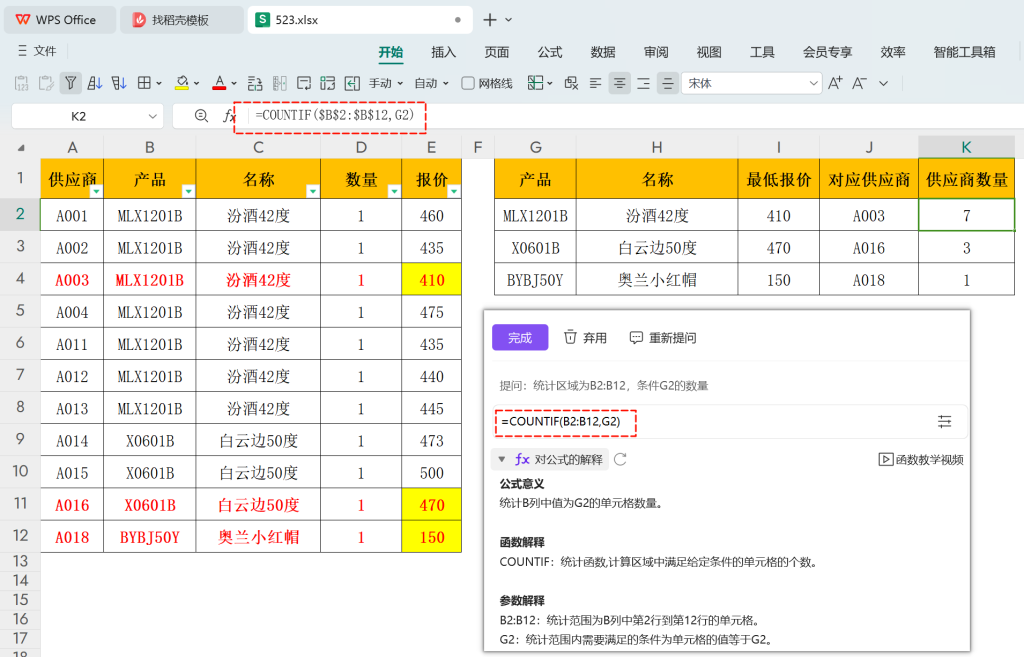
Task: Click the center align icon
Action: tap(619, 83)
